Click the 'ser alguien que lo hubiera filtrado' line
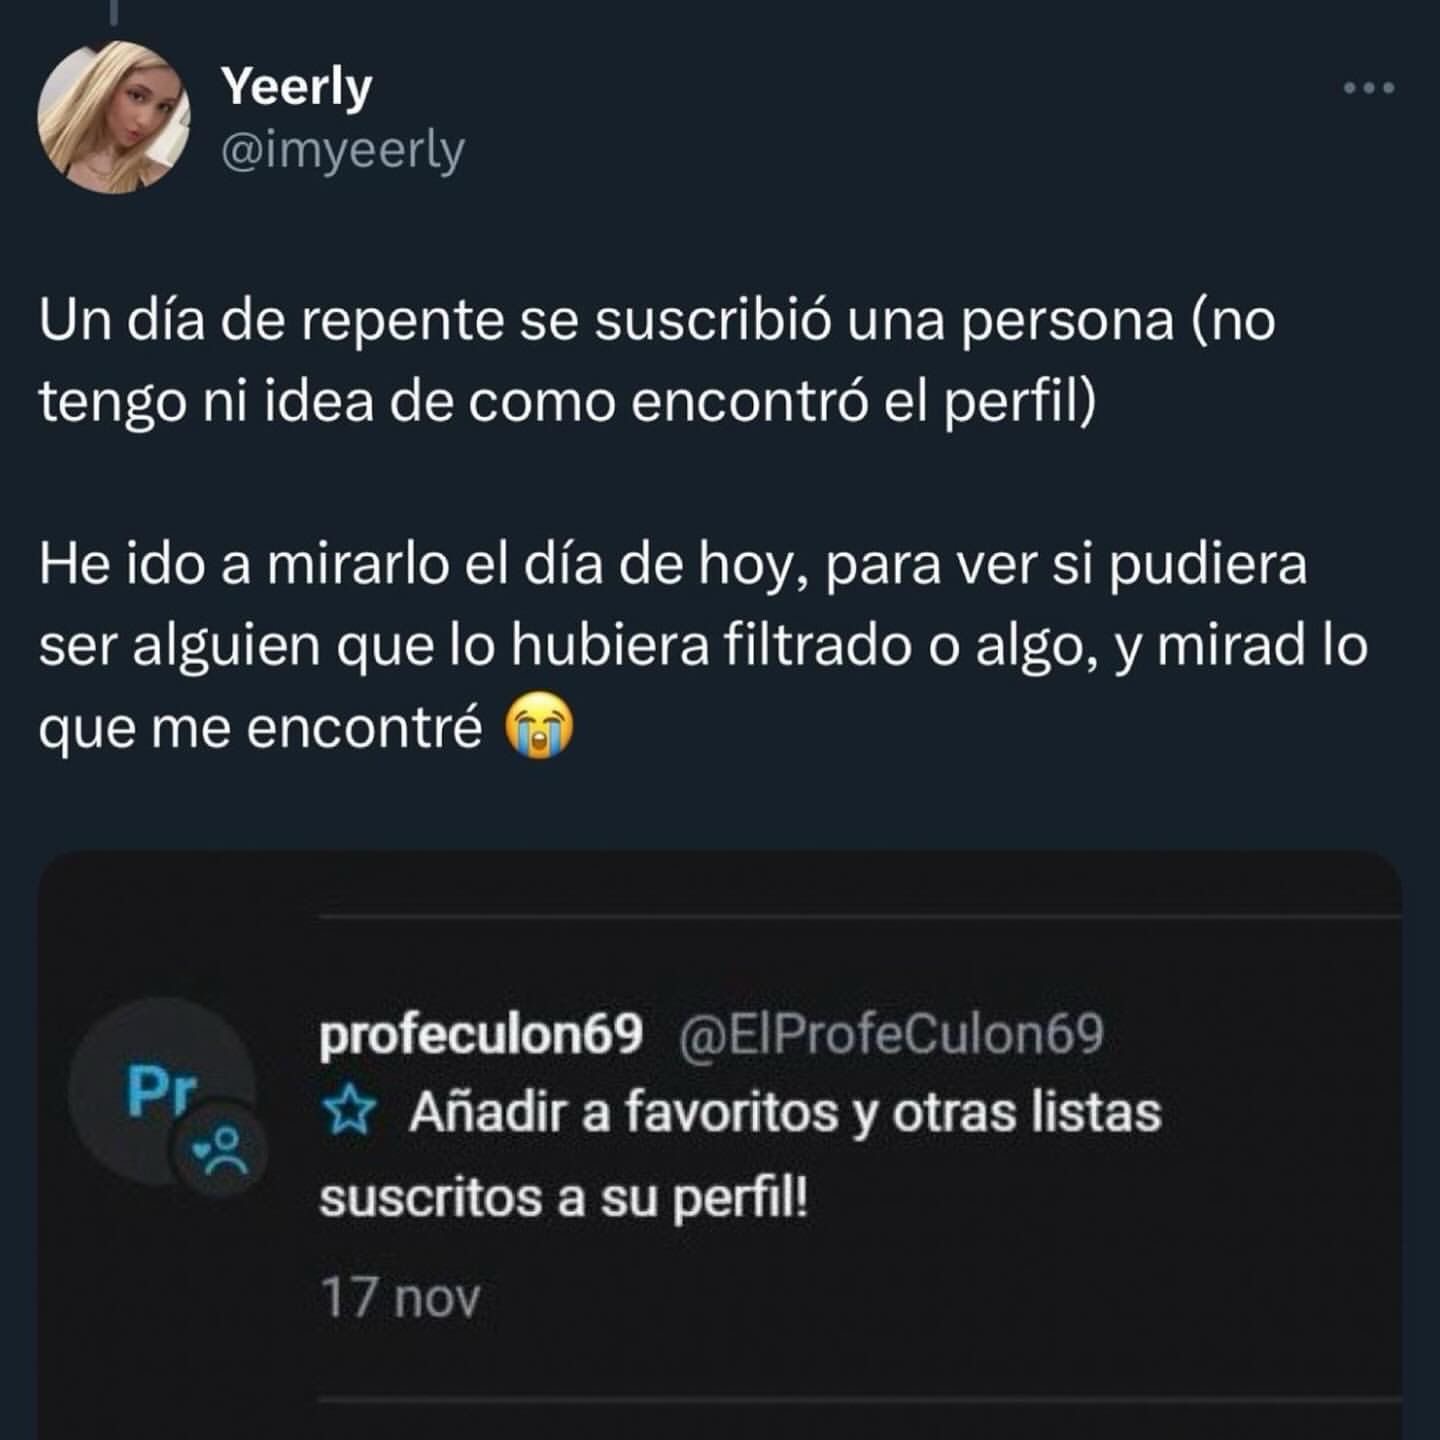The image size is (1440, 1440). click(702, 647)
